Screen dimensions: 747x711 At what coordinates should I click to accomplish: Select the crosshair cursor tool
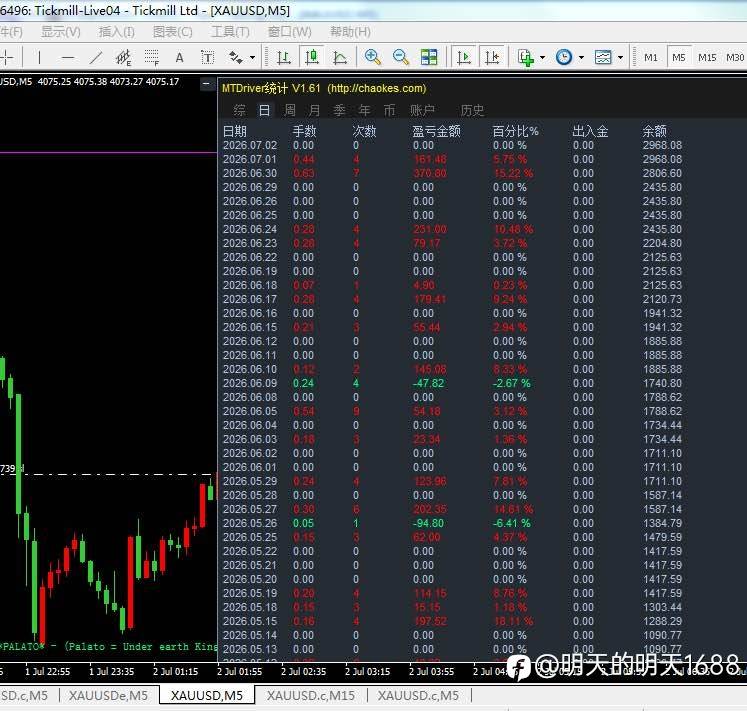[7, 58]
